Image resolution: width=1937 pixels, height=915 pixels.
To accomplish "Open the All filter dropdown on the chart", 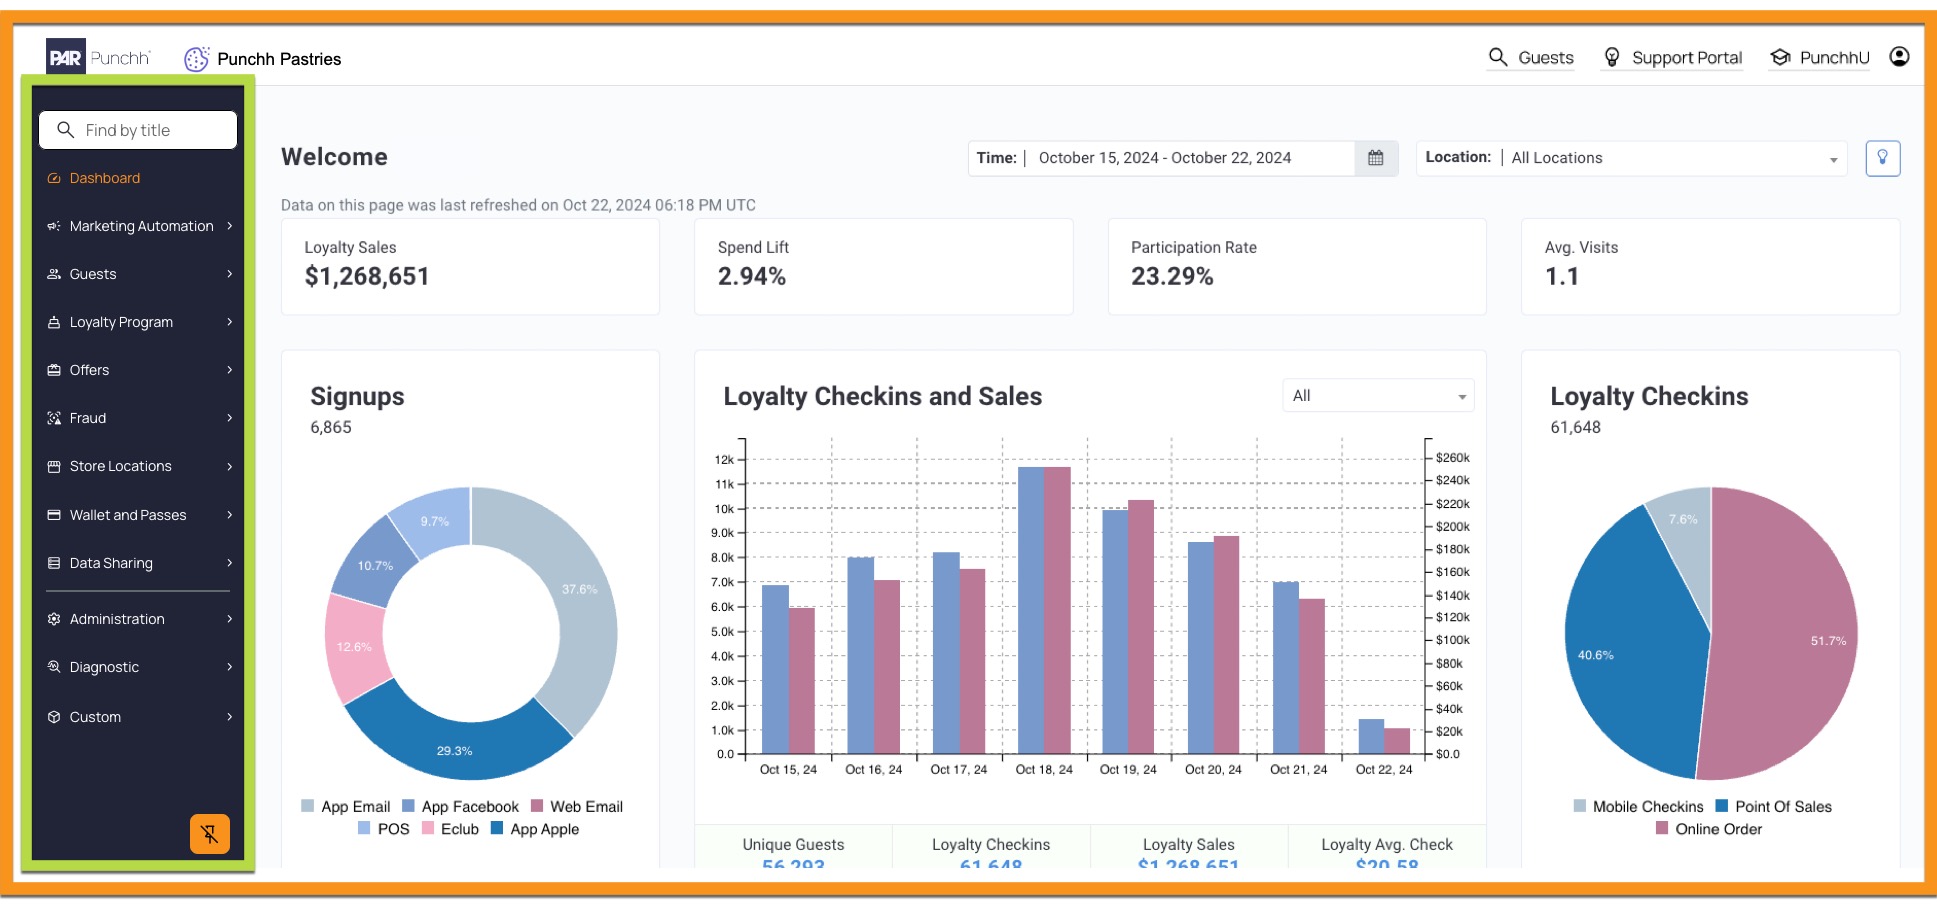I will coord(1378,396).
